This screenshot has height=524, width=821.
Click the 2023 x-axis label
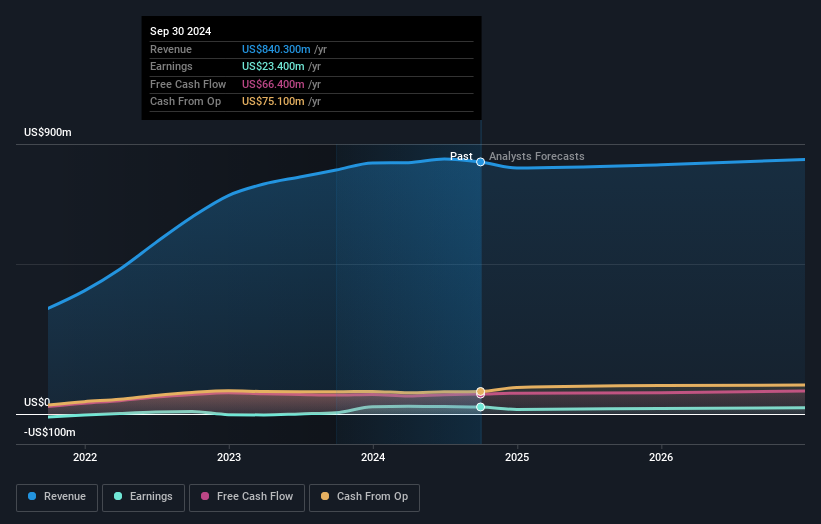point(229,457)
